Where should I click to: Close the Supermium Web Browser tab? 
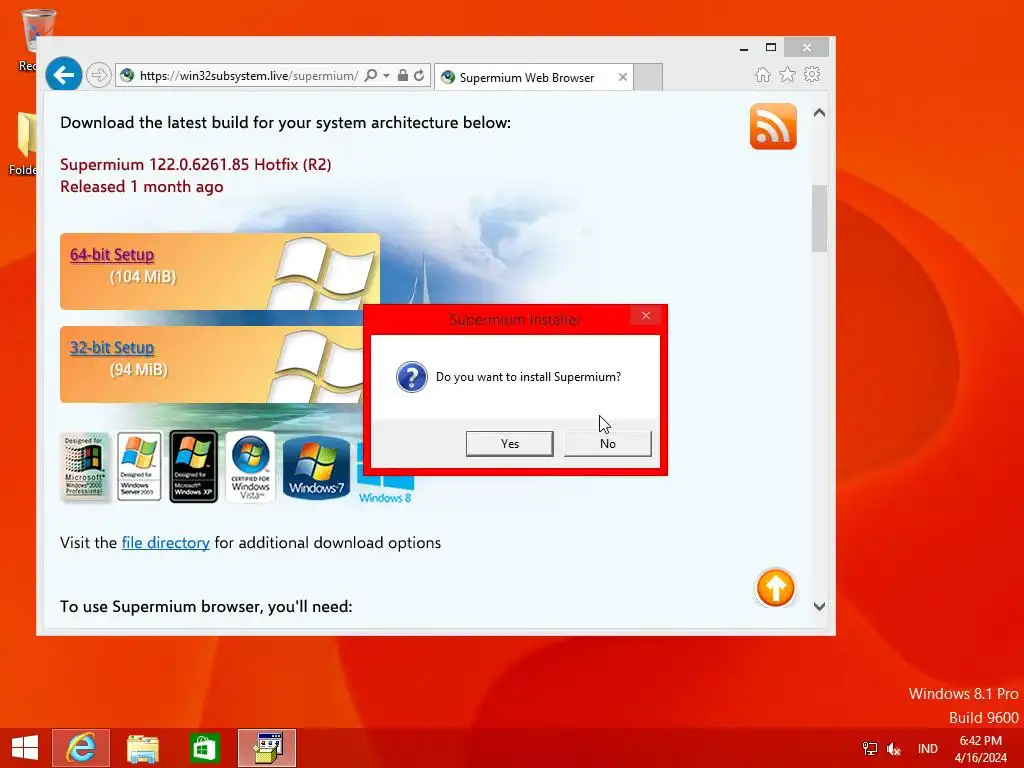[622, 77]
